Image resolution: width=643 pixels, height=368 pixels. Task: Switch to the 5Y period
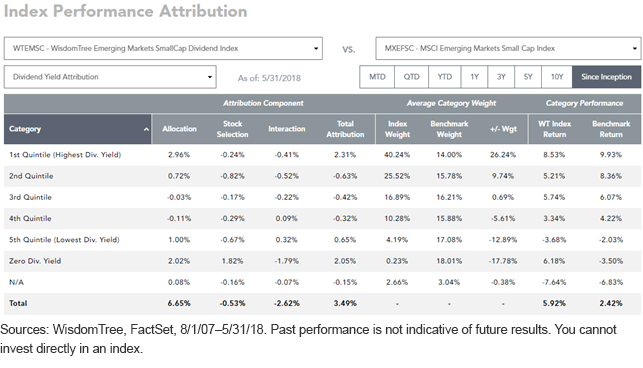[x=528, y=77]
